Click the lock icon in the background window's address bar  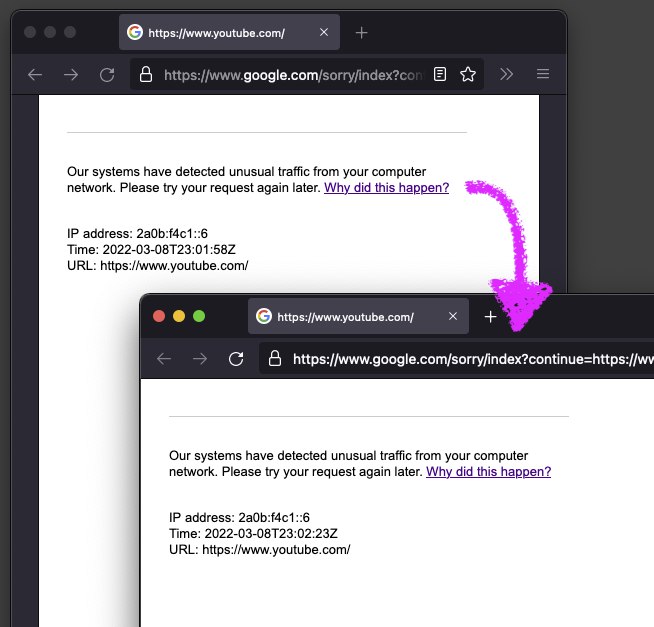click(x=146, y=74)
